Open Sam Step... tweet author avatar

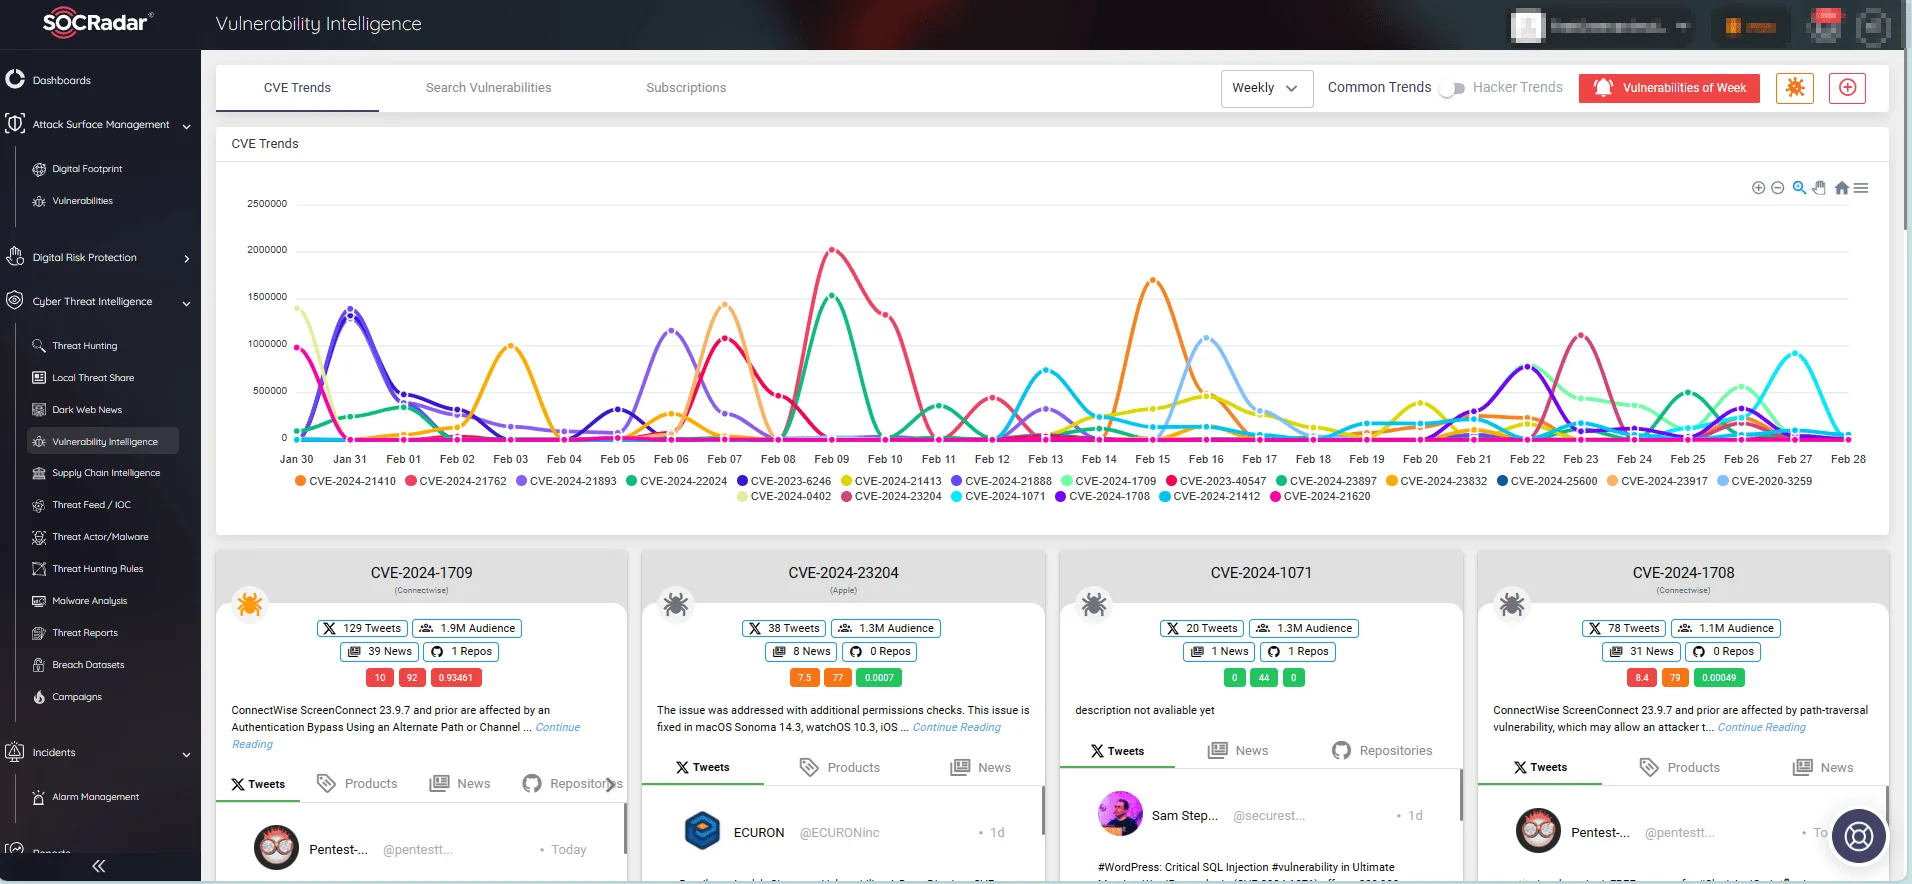(x=1120, y=814)
